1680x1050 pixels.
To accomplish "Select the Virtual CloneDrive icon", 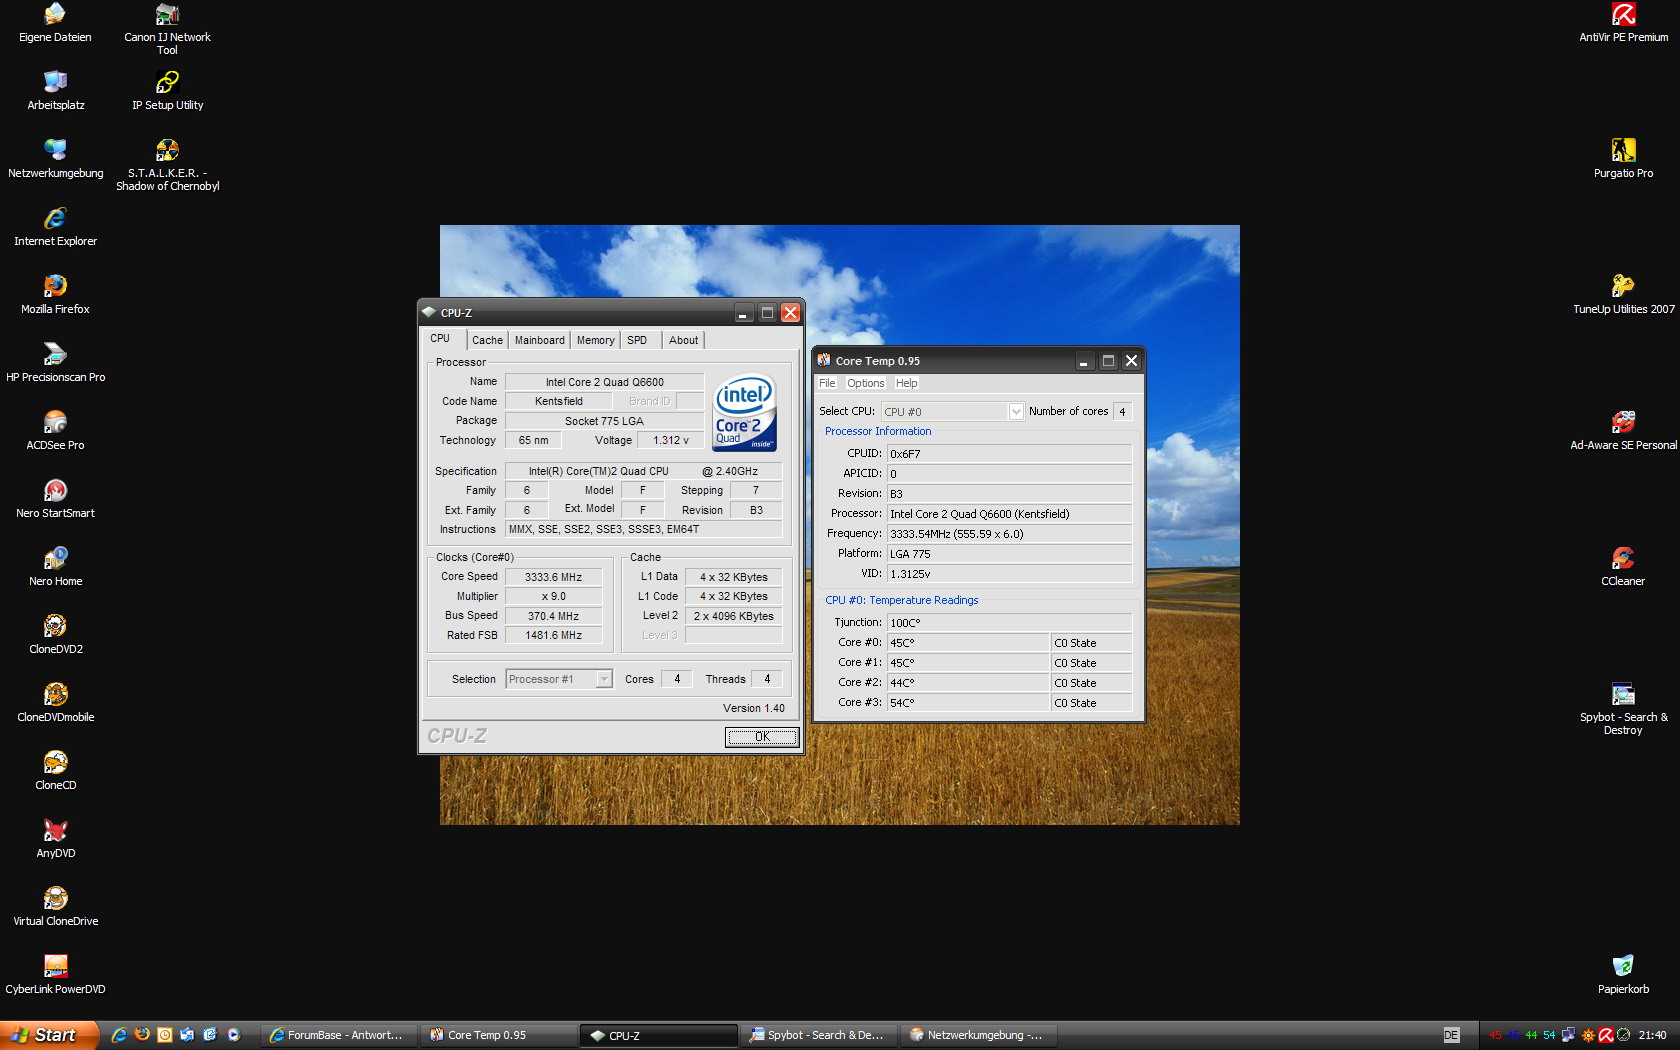I will pos(55,898).
